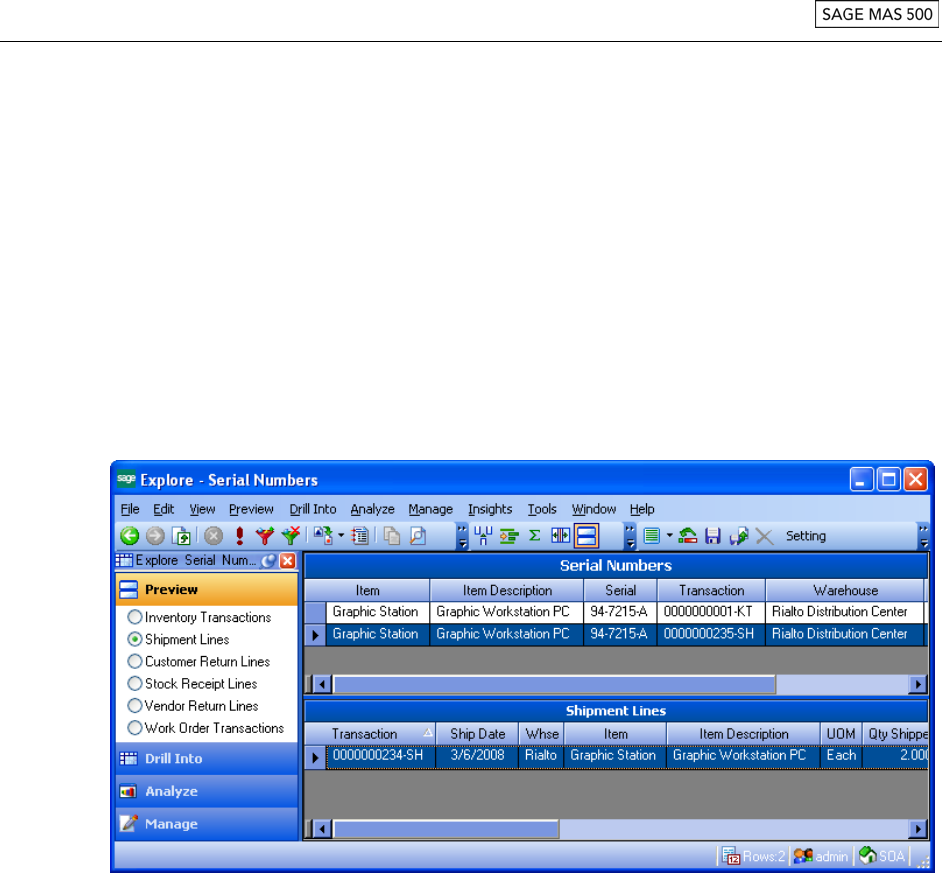942x873 pixels.
Task: Click the fit column widths icon
Action: click(561, 535)
